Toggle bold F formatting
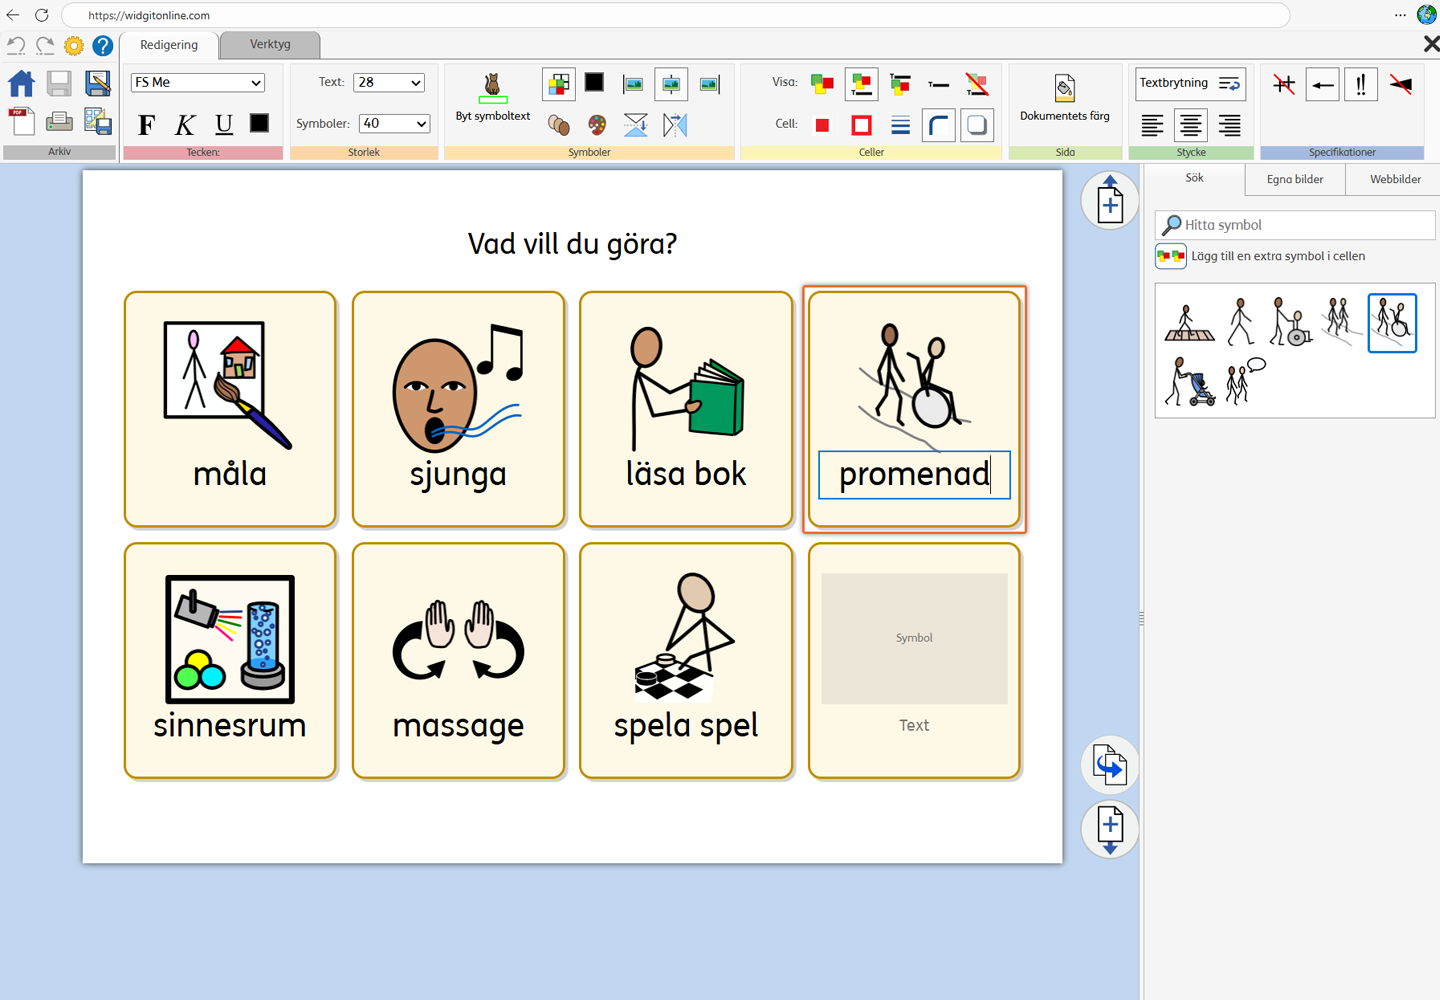The height and width of the screenshot is (1000, 1440). [147, 124]
